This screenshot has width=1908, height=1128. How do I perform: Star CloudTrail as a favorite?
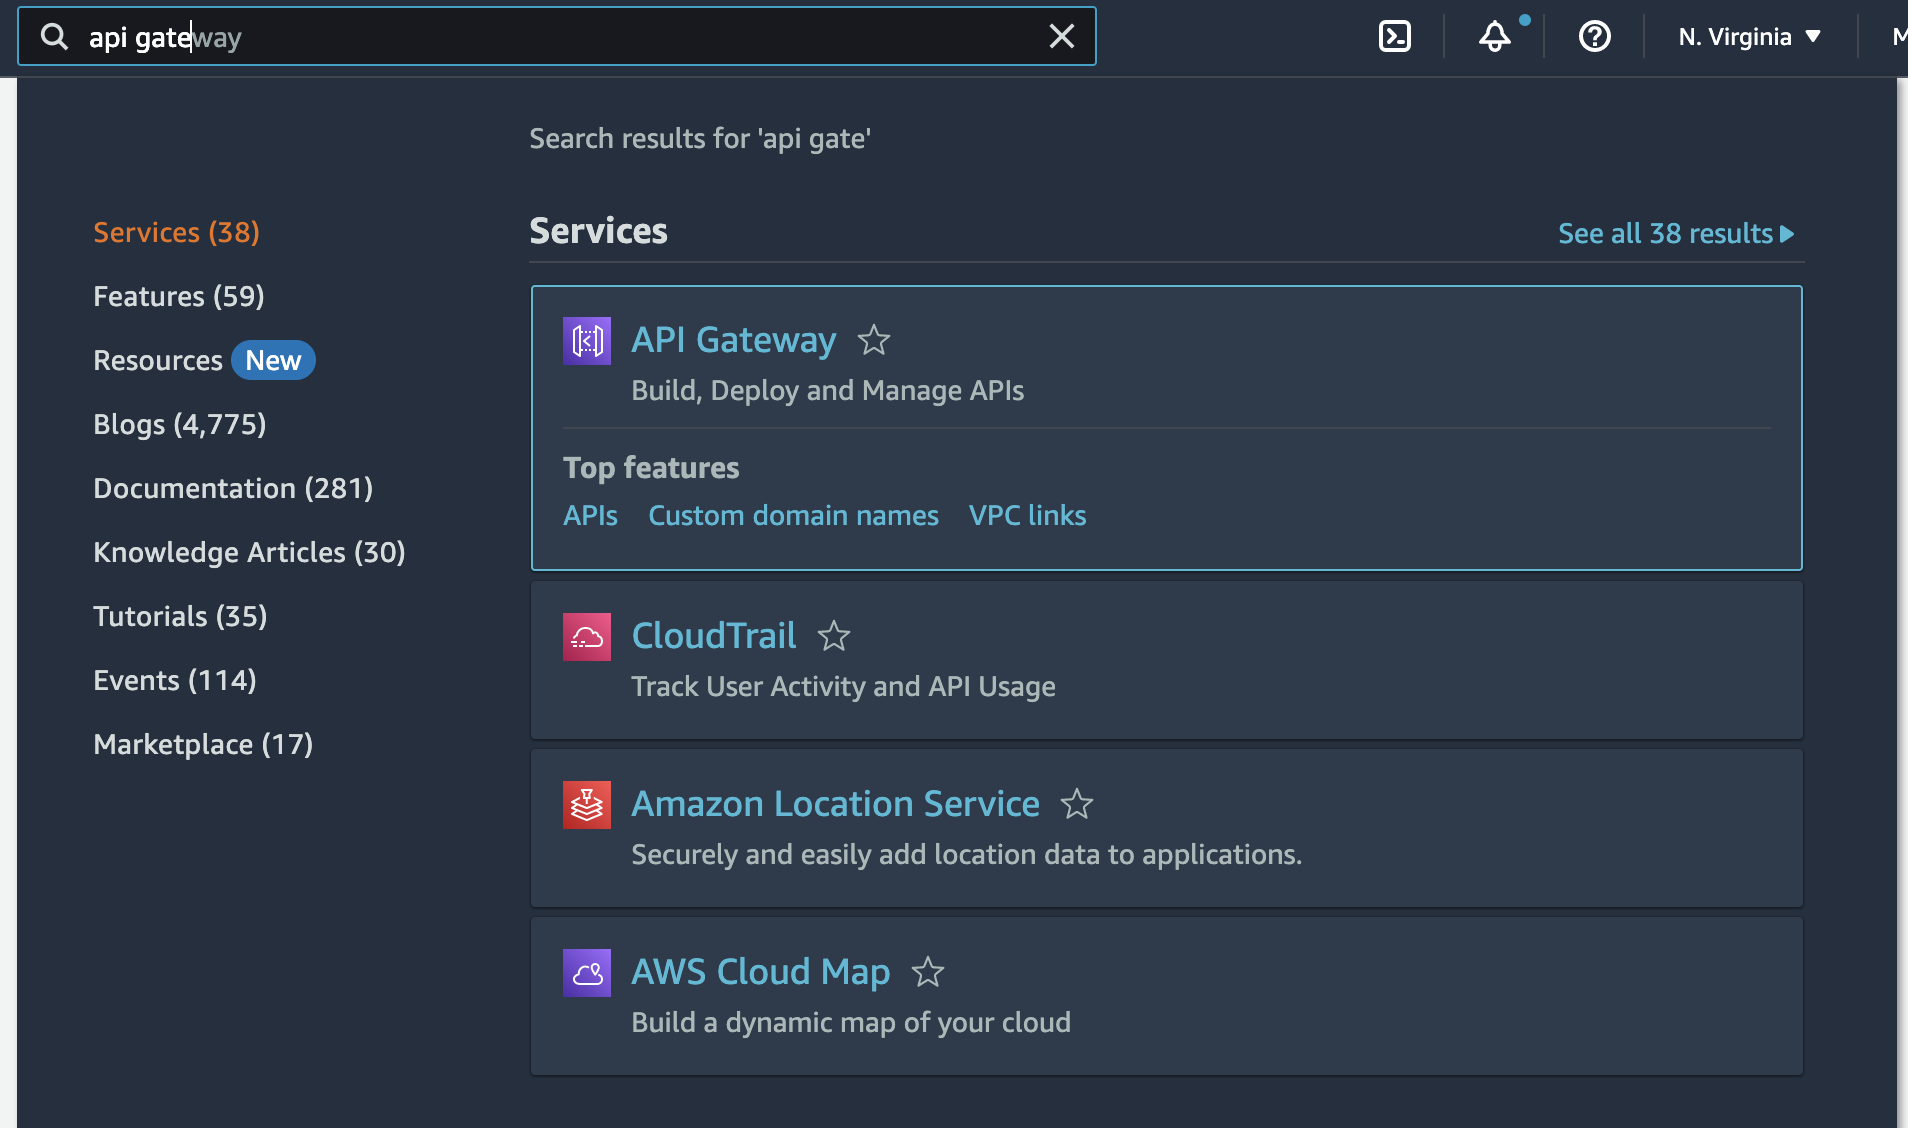(x=835, y=637)
